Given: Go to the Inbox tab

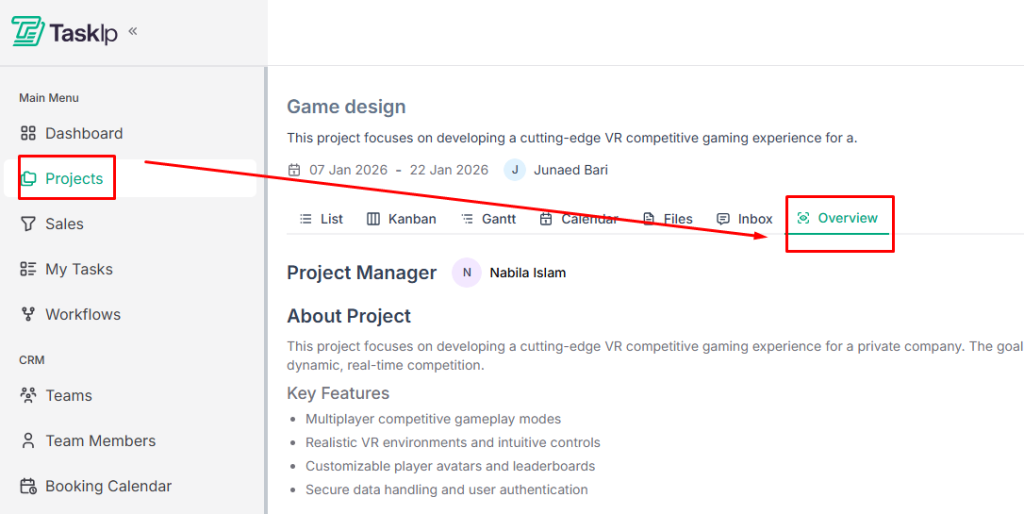Looking at the screenshot, I should tap(745, 219).
